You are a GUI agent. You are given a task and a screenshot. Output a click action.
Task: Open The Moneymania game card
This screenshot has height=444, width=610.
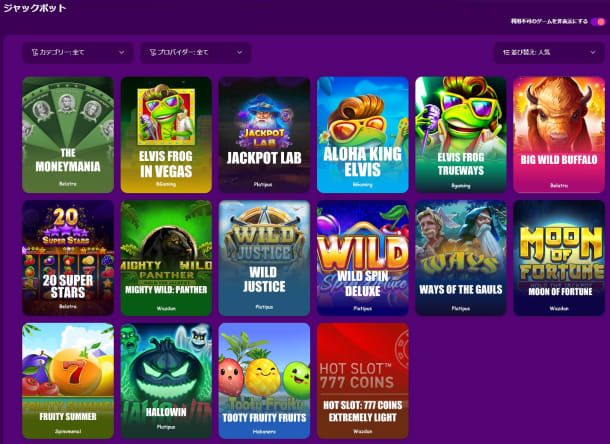pos(68,135)
